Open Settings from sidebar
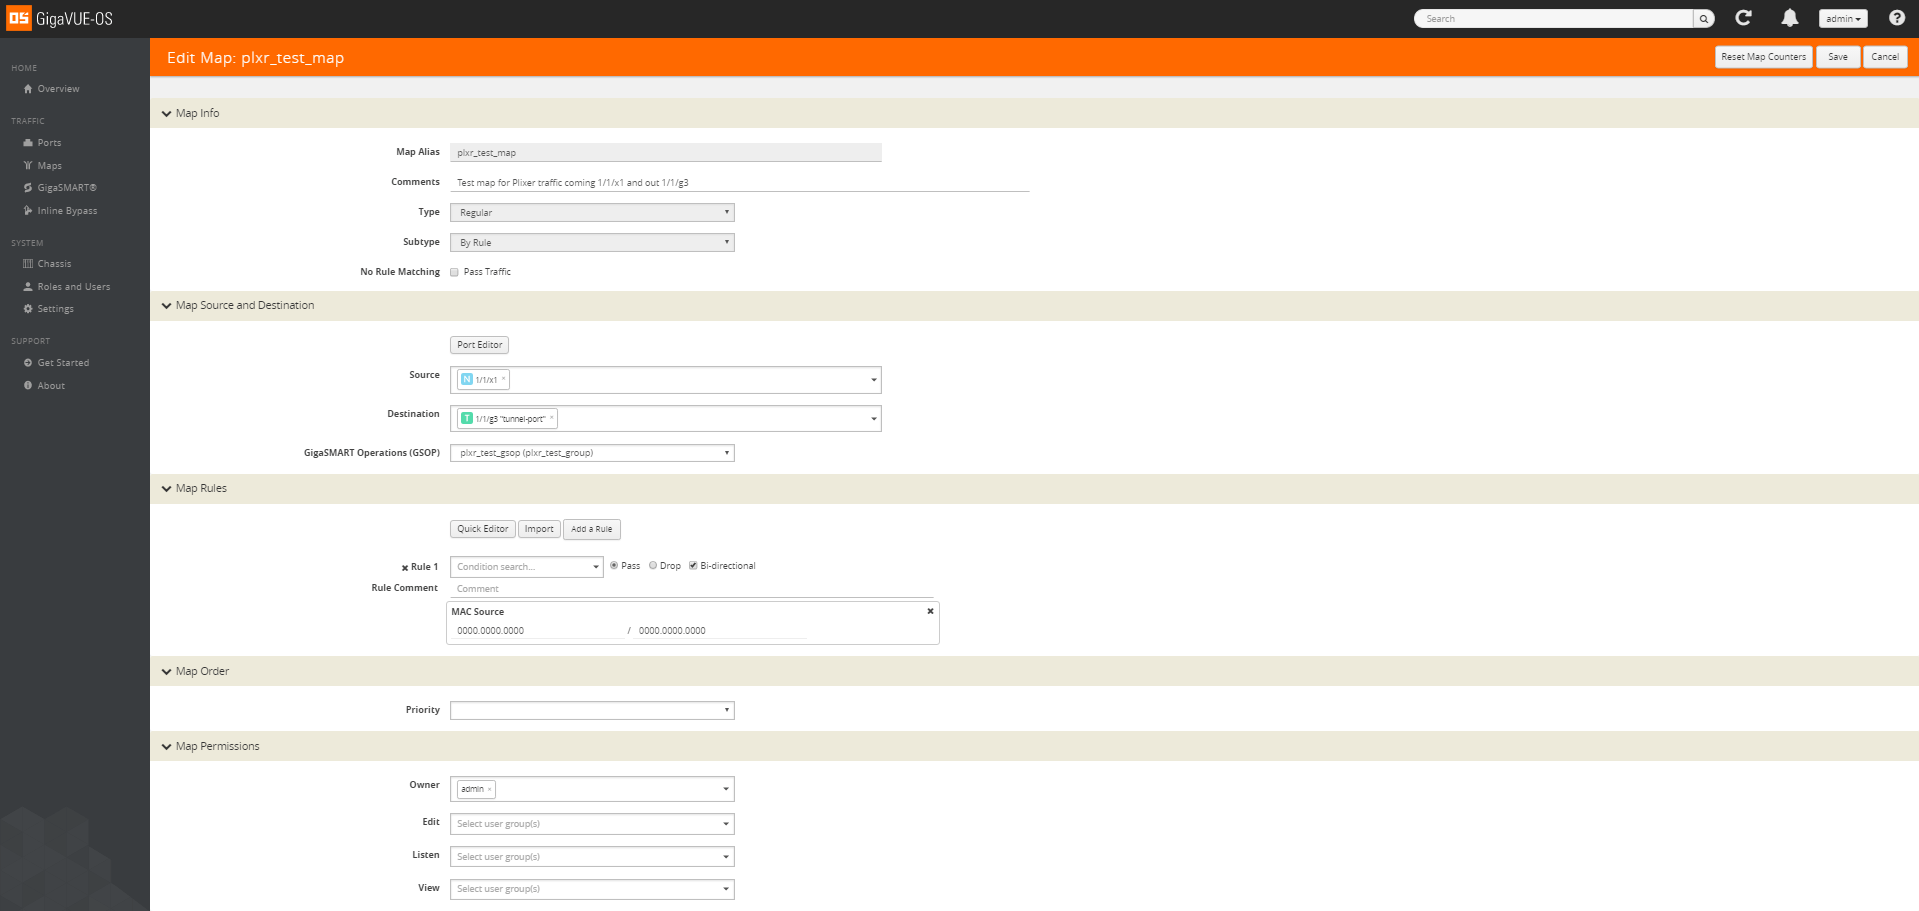 pyautogui.click(x=55, y=309)
